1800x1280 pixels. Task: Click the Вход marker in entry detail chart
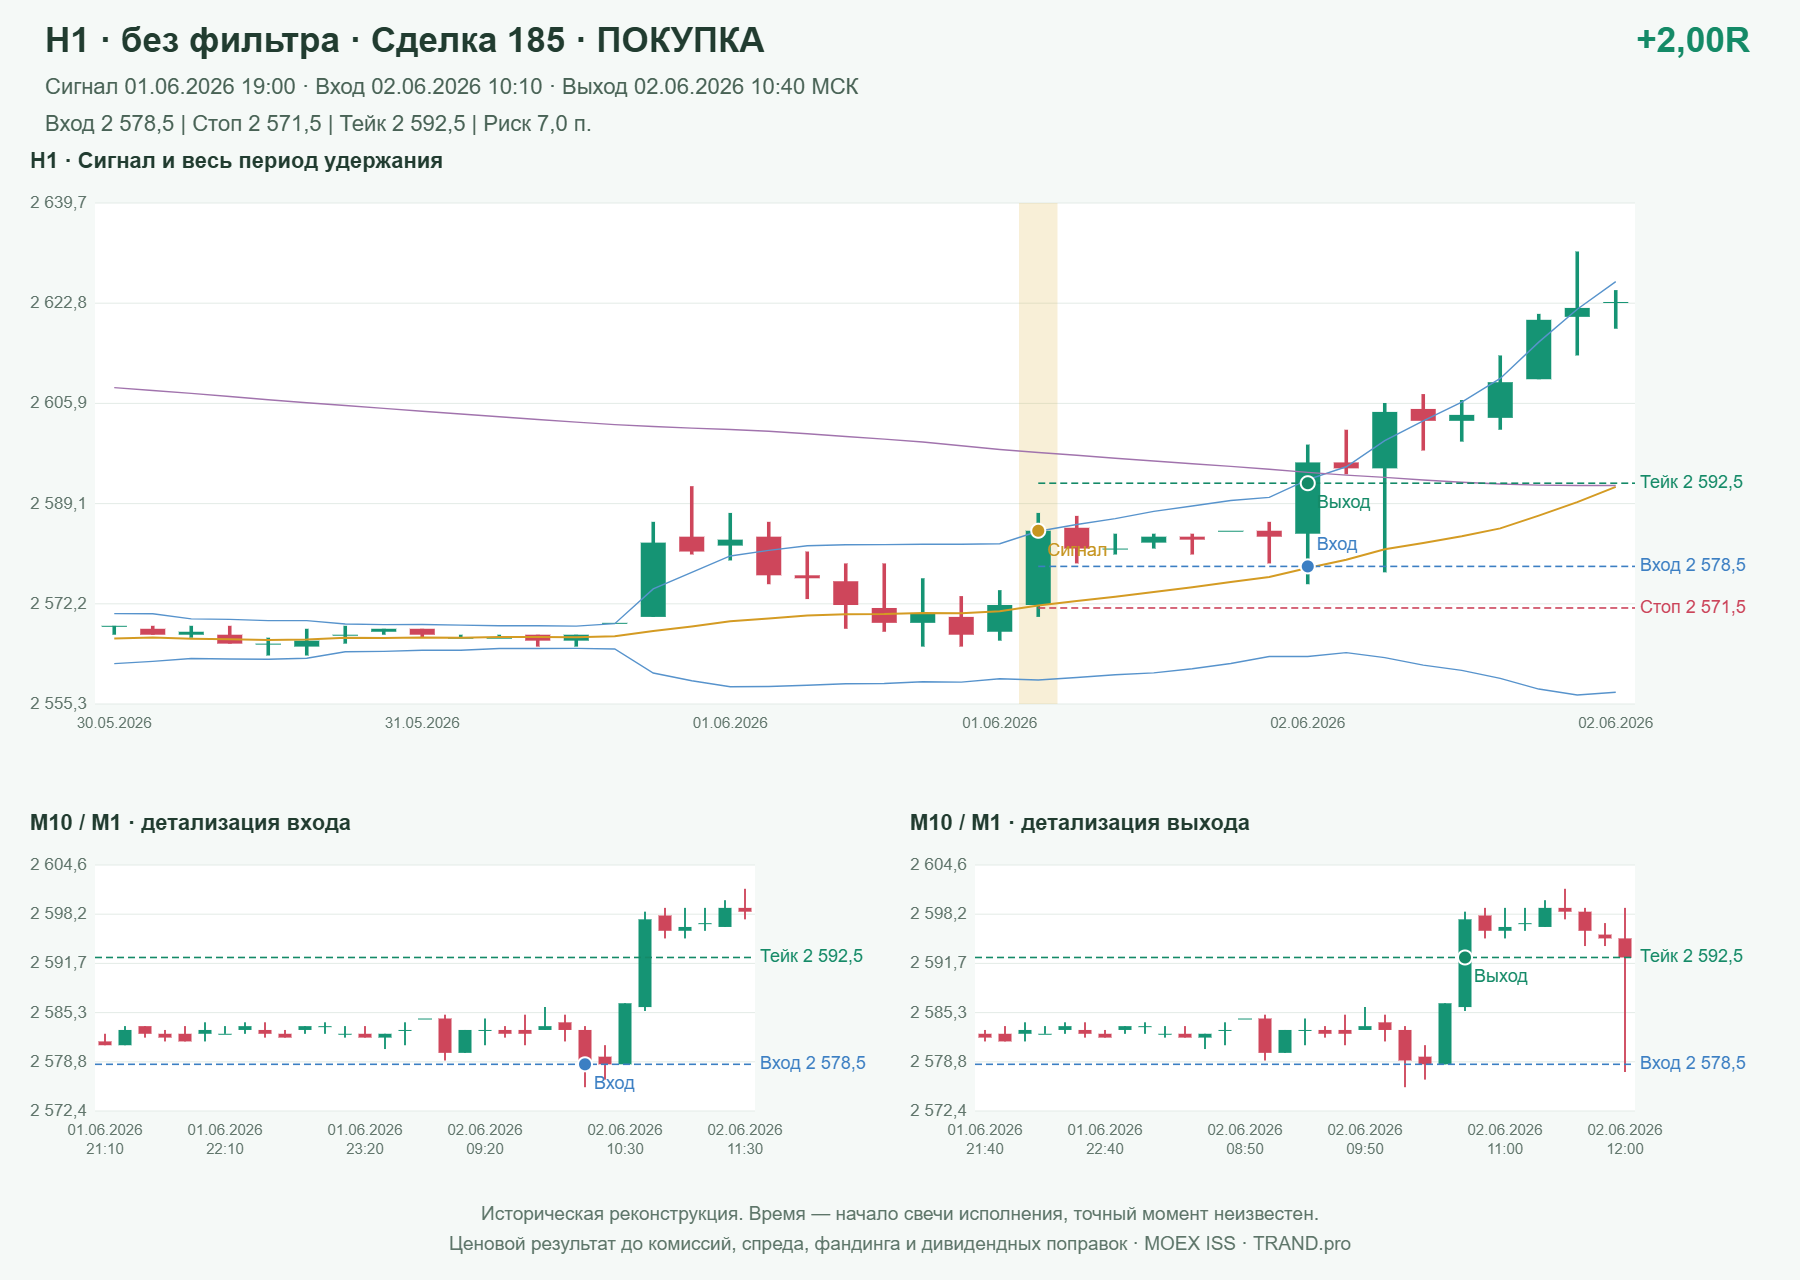[x=585, y=1064]
